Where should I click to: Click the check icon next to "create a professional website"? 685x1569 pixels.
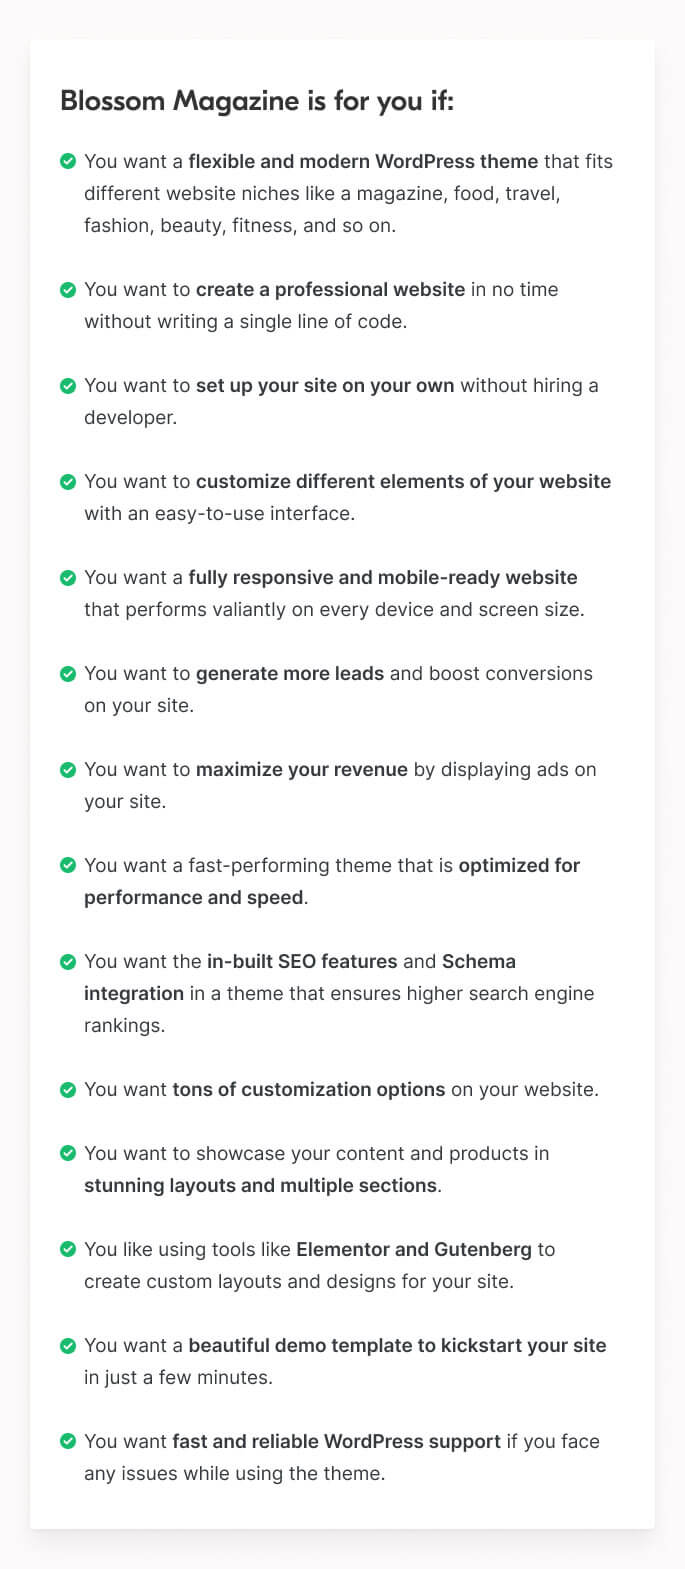pos(68,290)
